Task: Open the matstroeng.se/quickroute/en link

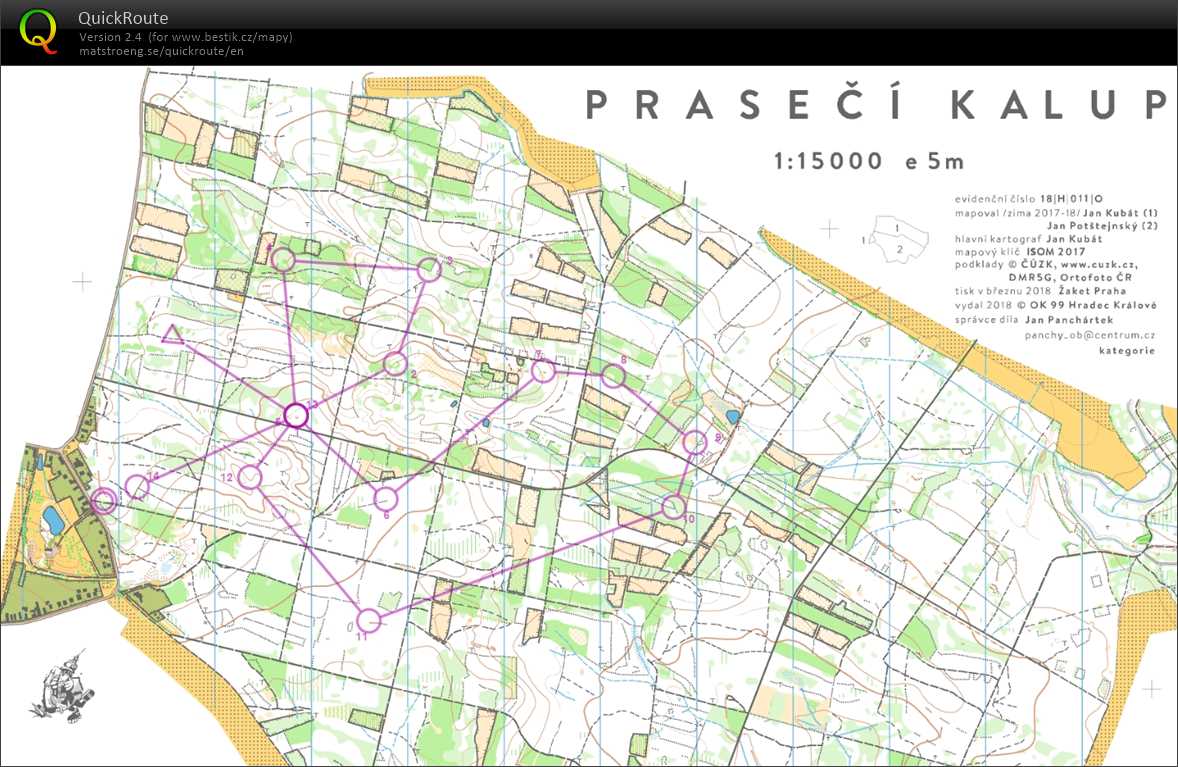Action: (161, 51)
